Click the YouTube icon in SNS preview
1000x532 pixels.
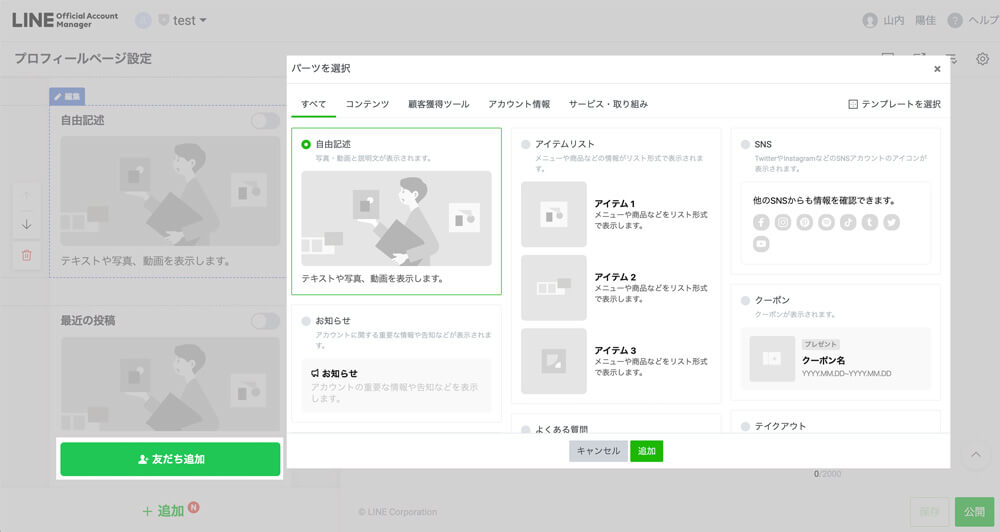tap(762, 244)
